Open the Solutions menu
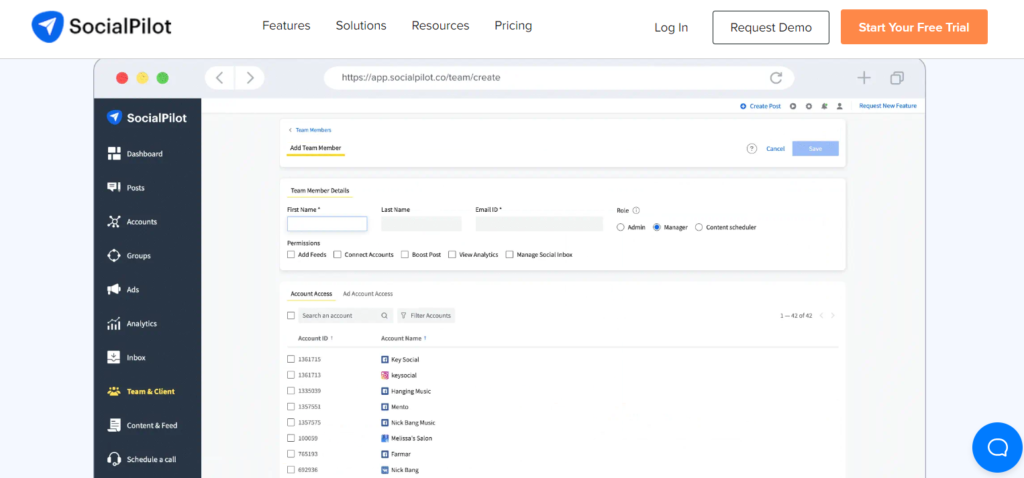Screen dimensions: 1024x478 point(361,26)
